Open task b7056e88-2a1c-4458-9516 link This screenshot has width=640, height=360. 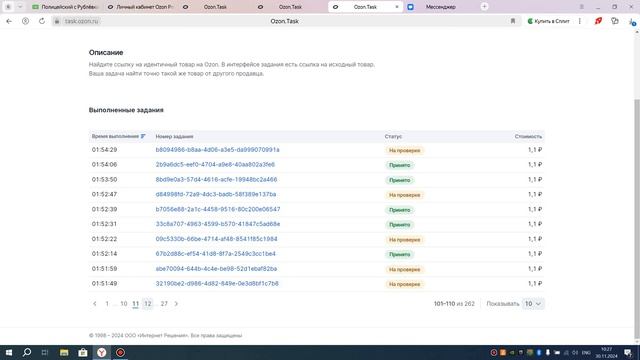click(218, 209)
